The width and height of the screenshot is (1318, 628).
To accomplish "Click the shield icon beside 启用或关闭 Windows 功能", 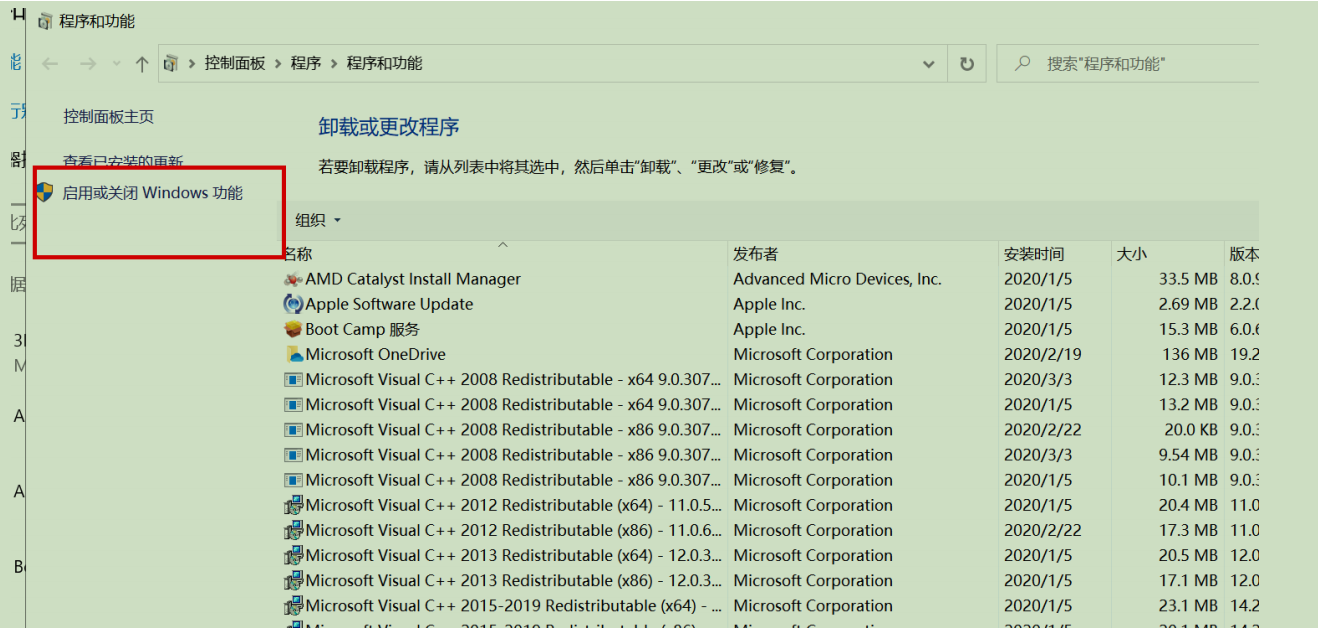I will (45, 192).
